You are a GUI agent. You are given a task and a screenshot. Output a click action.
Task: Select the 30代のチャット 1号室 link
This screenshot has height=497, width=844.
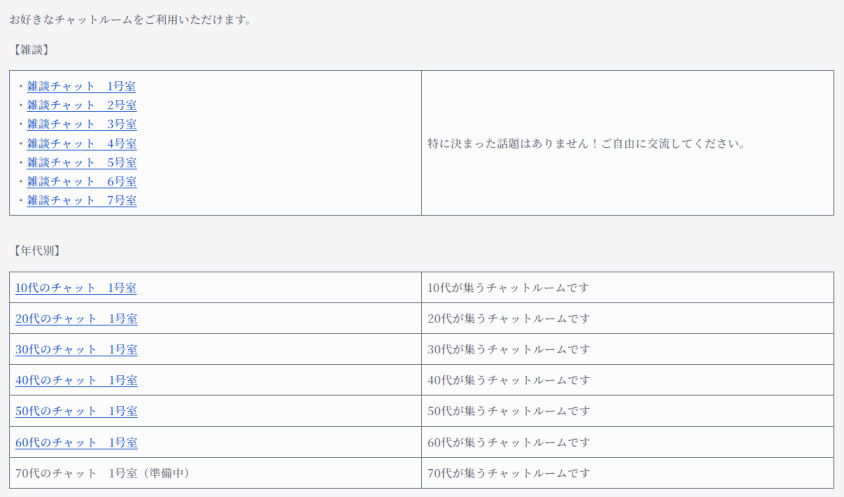[x=76, y=349]
